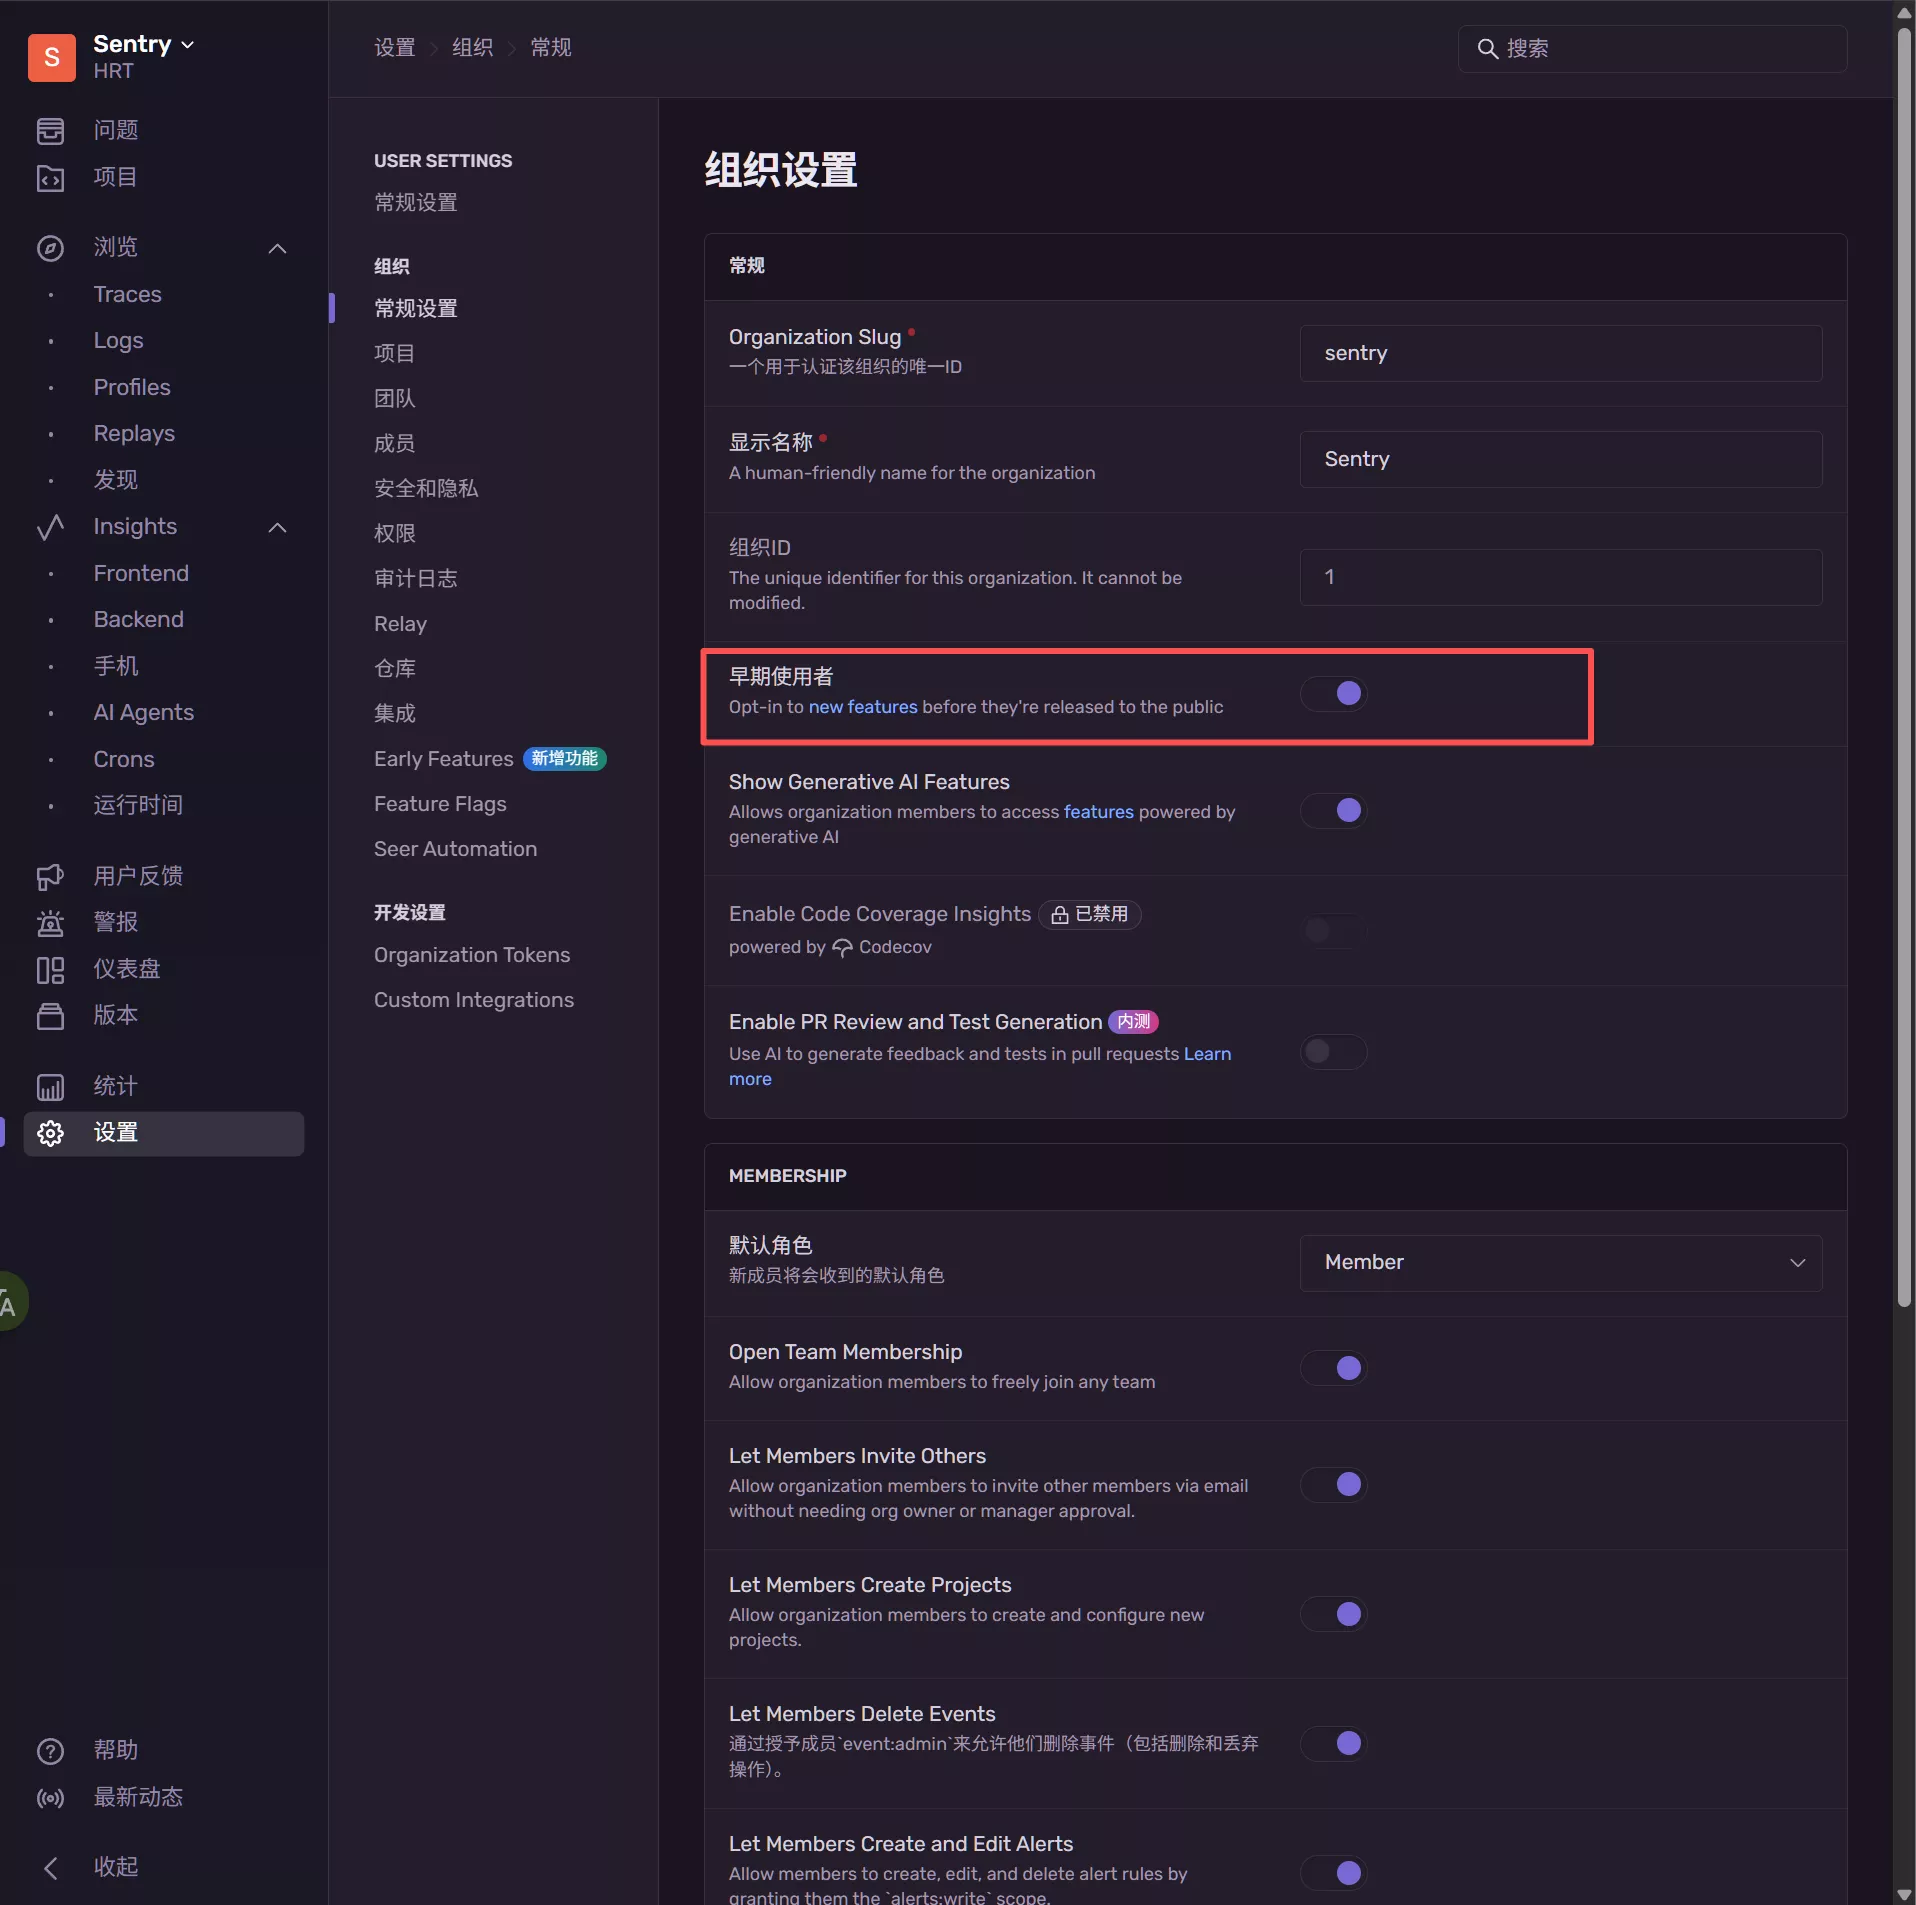Image resolution: width=1916 pixels, height=1905 pixels.
Task: Enable PR Review and Test Generation toggle
Action: click(x=1333, y=1052)
